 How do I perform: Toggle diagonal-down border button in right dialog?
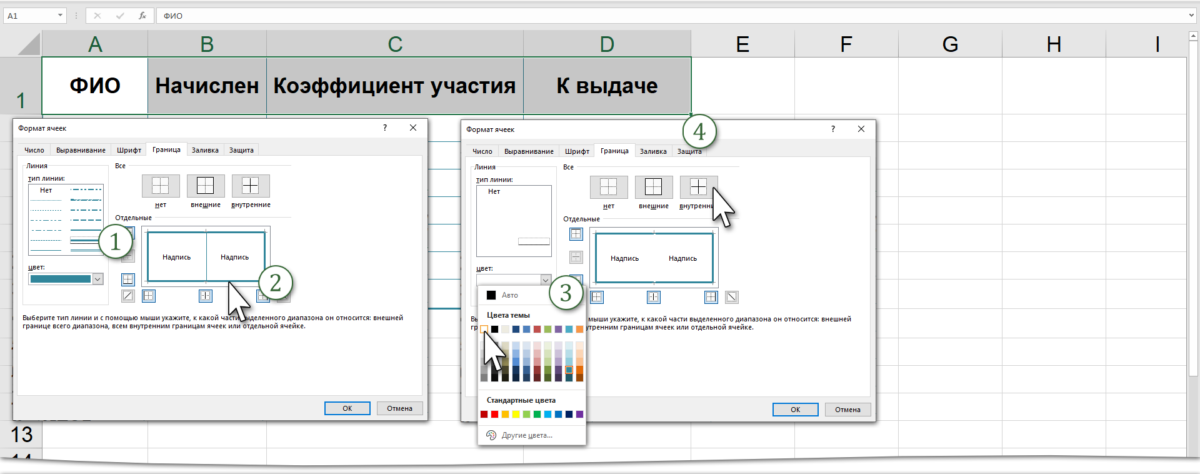(732, 296)
